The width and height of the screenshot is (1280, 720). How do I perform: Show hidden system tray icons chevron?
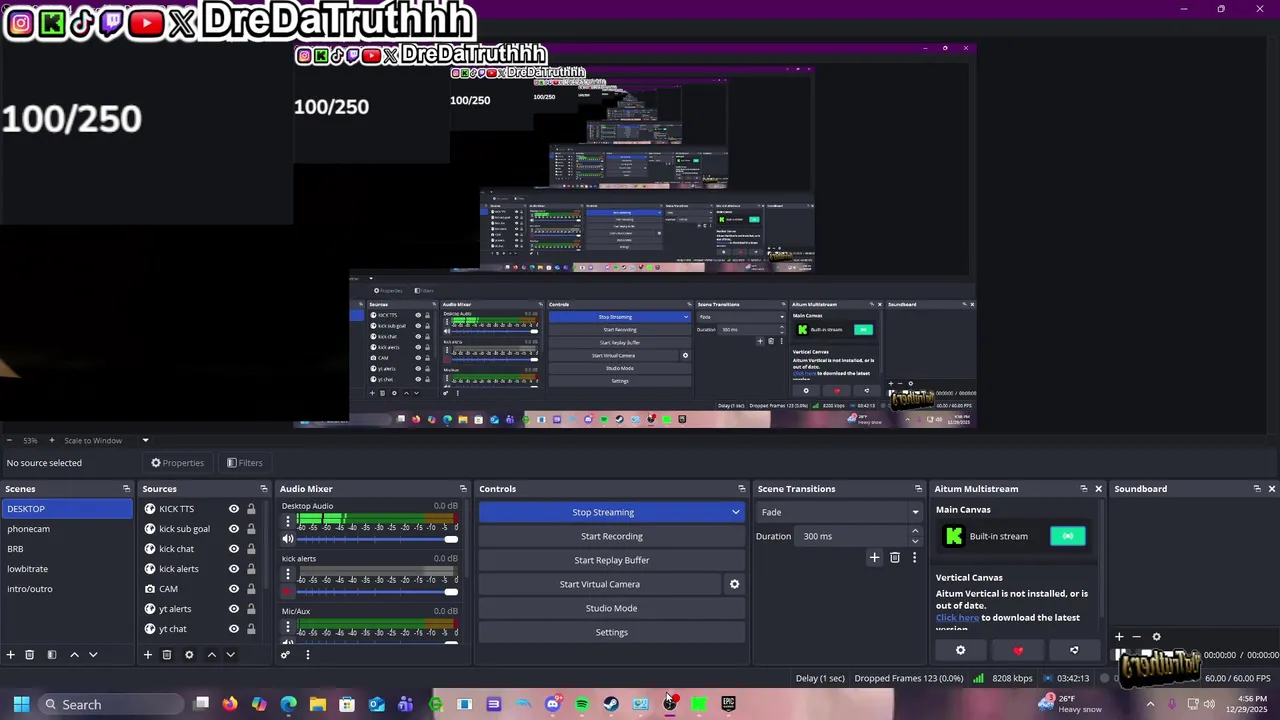pyautogui.click(x=1150, y=704)
